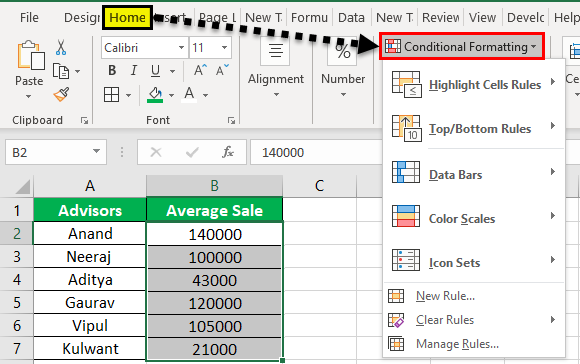580x364 pixels.
Task: Open Highlight Cells Rules submenu
Action: coord(474,85)
